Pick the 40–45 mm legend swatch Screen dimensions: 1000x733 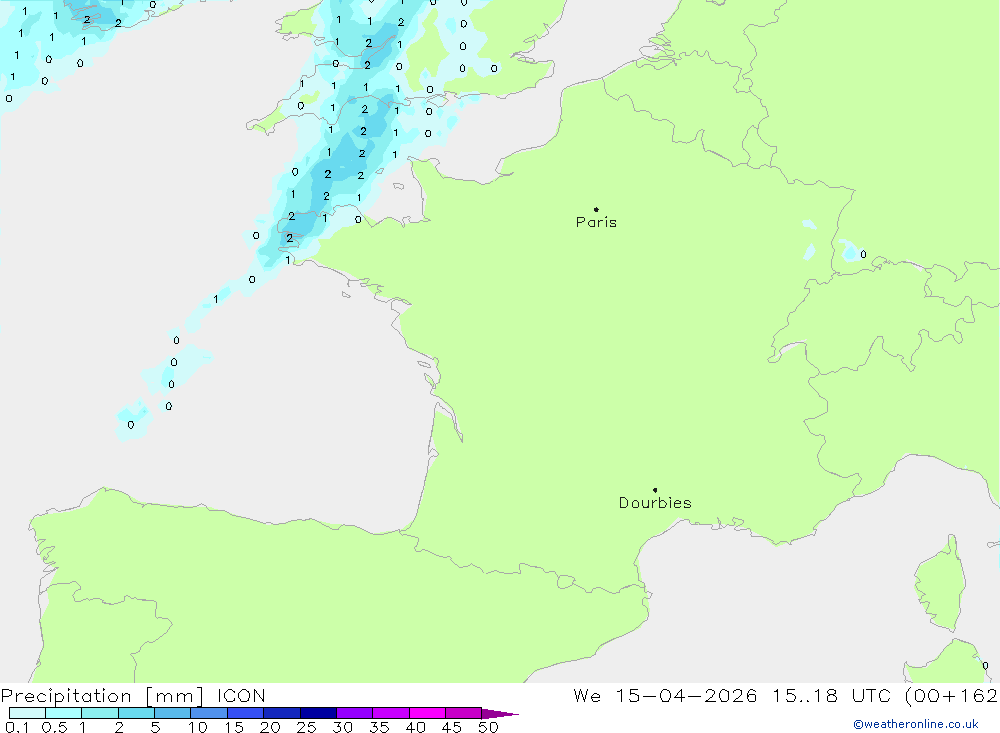427,713
